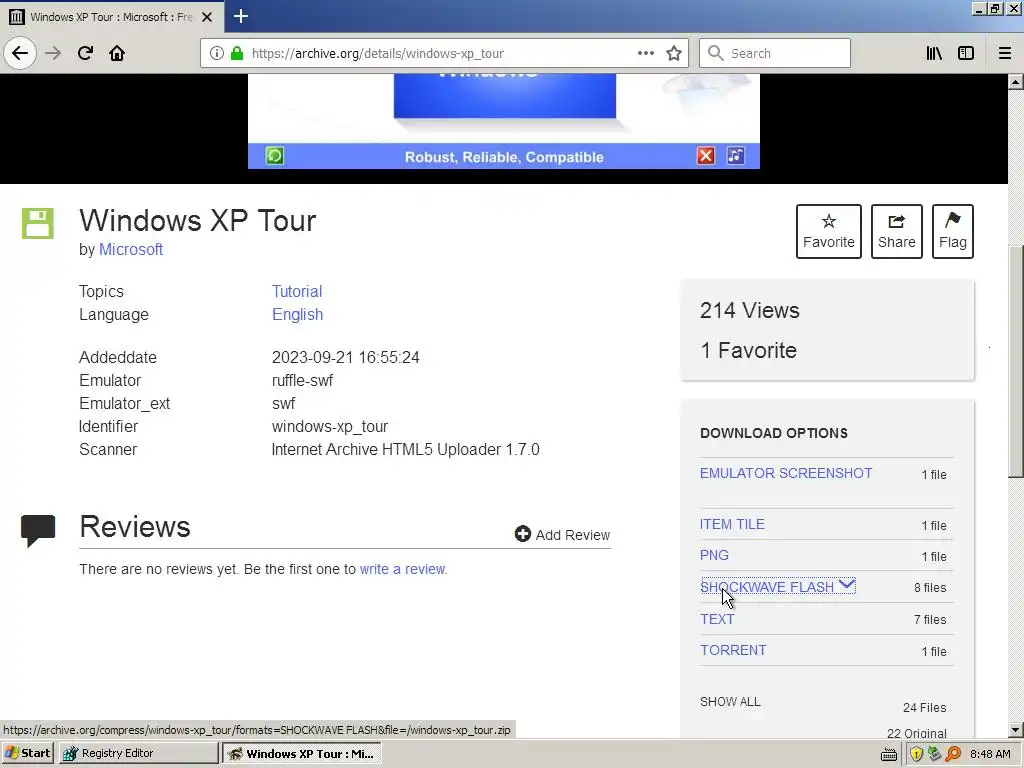This screenshot has height=768, width=1024.
Task: Click the scrollbar up arrow
Action: click(1016, 82)
